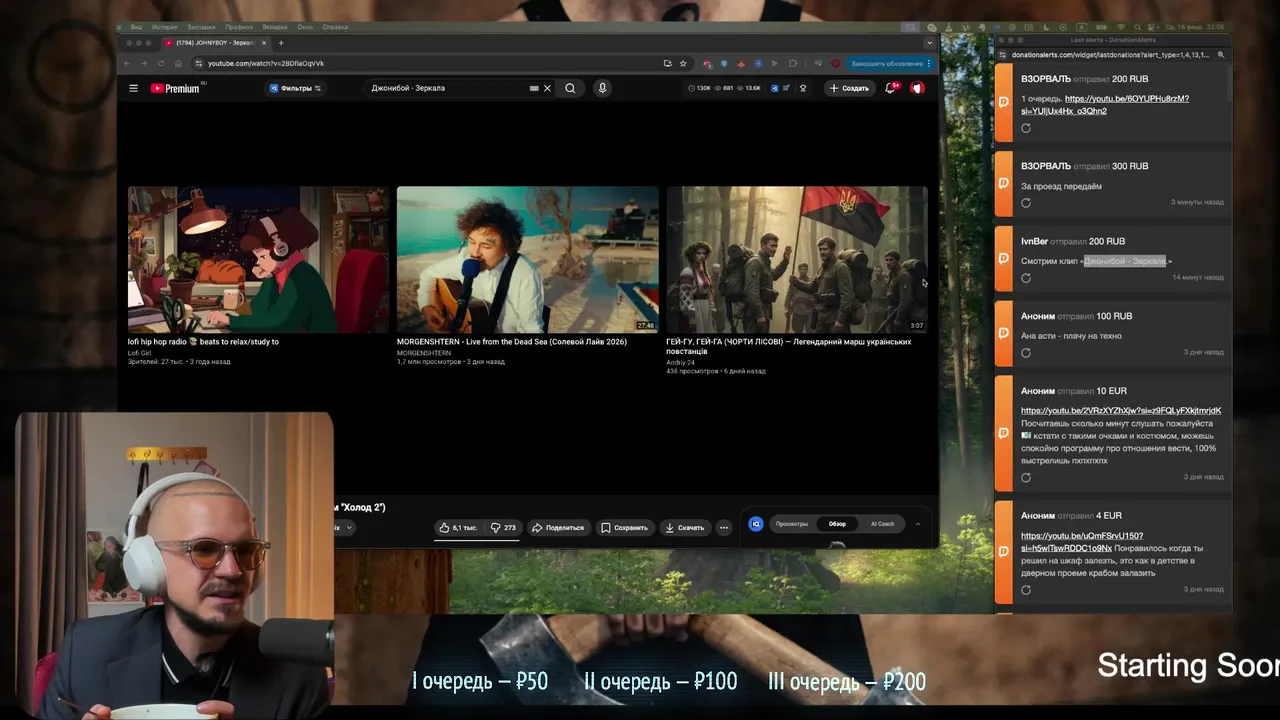Viewport: 1280px width, 720px height.
Task: Go to YouTube Premium home logo
Action: [175, 88]
